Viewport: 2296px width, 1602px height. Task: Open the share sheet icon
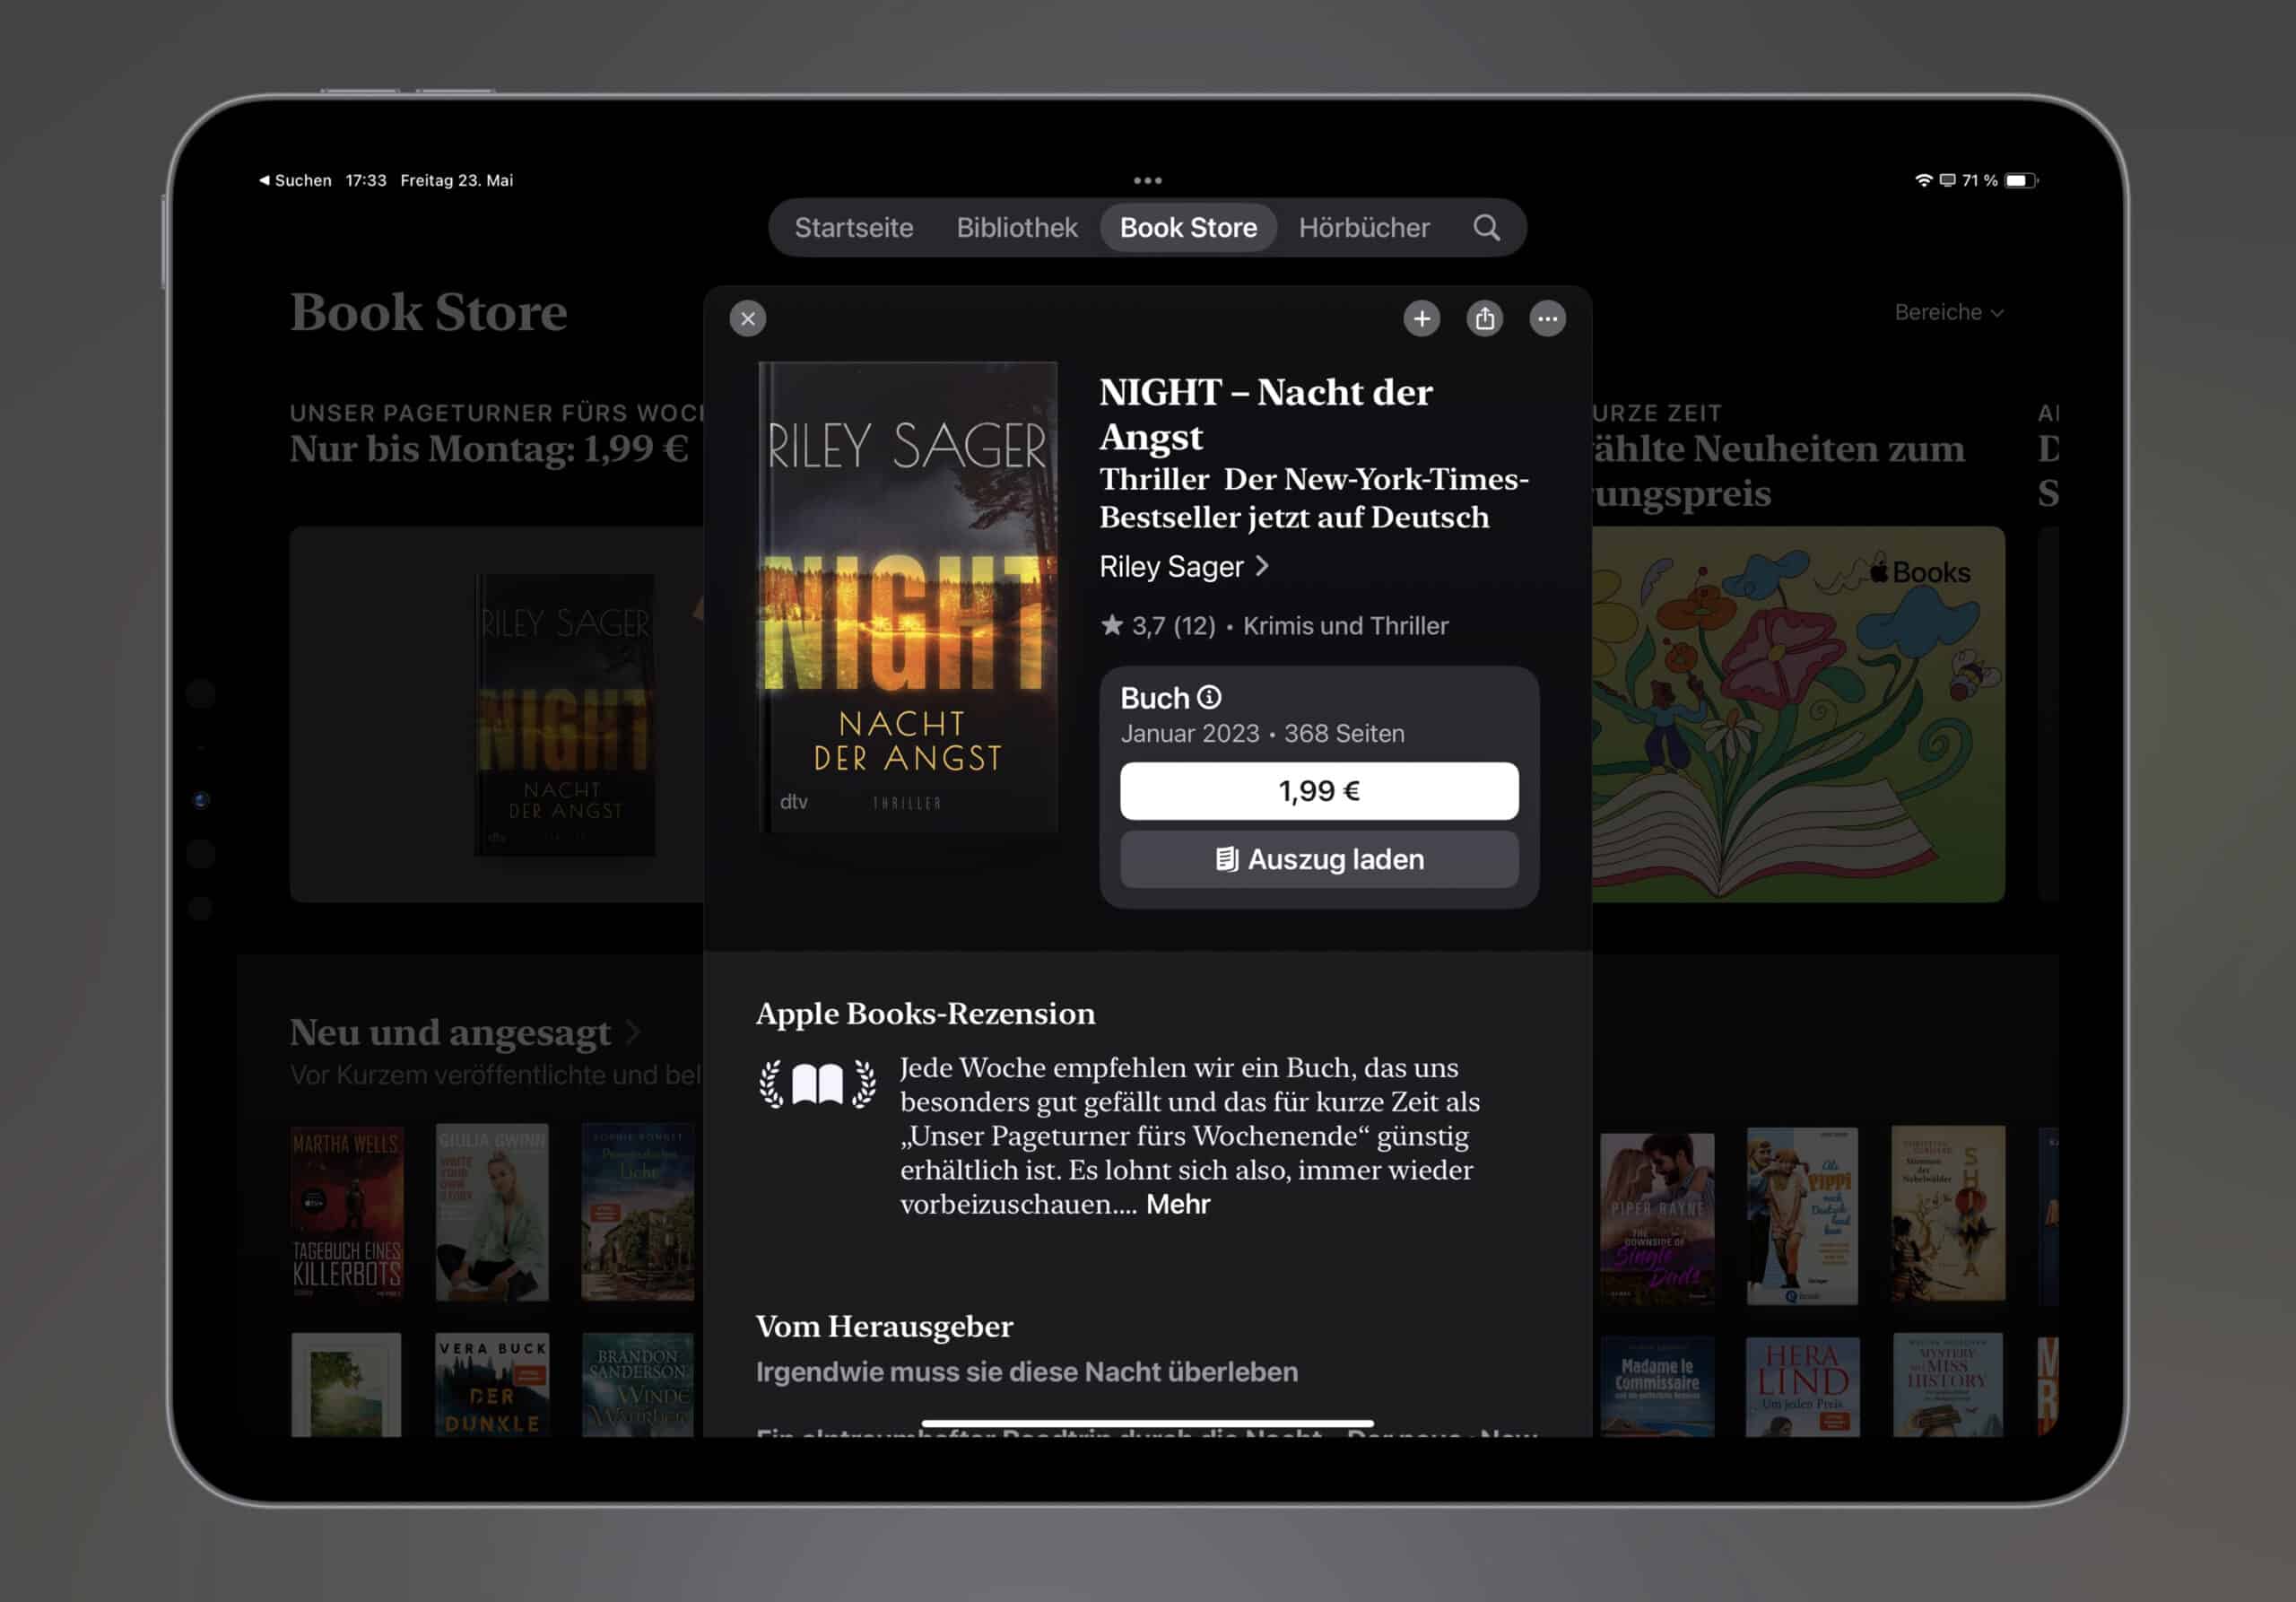[x=1484, y=319]
